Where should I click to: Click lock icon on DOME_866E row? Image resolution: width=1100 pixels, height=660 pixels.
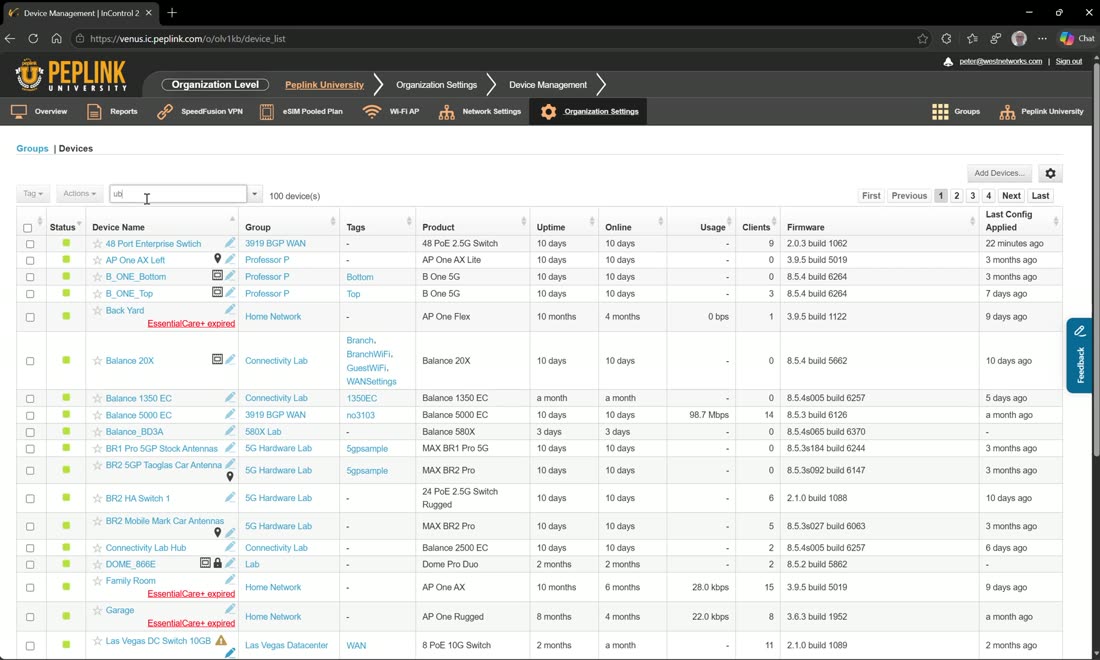[x=217, y=563]
